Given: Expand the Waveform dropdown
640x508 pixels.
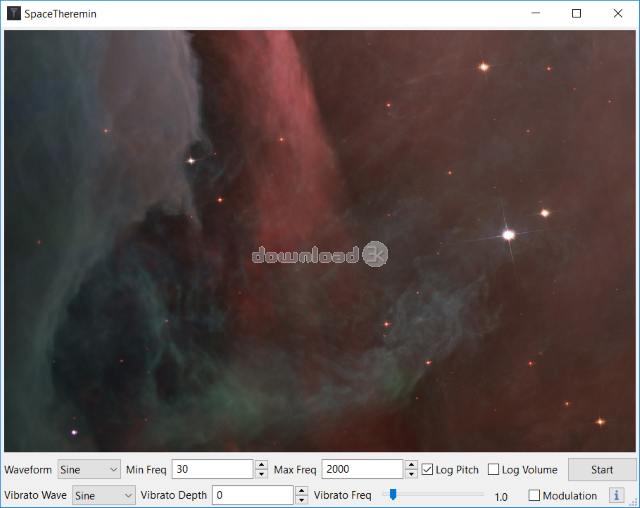Looking at the screenshot, I should tap(89, 469).
